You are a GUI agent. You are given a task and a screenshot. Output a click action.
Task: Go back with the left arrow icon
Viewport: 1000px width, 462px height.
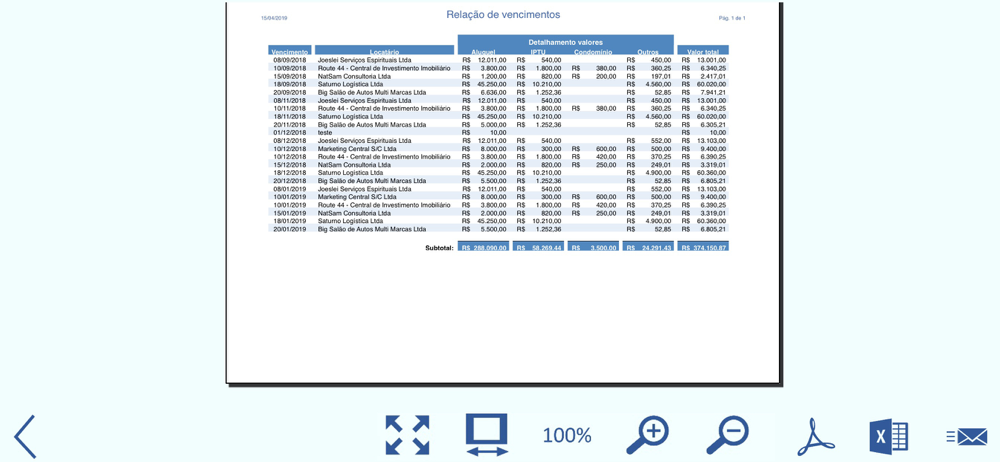(x=25, y=436)
